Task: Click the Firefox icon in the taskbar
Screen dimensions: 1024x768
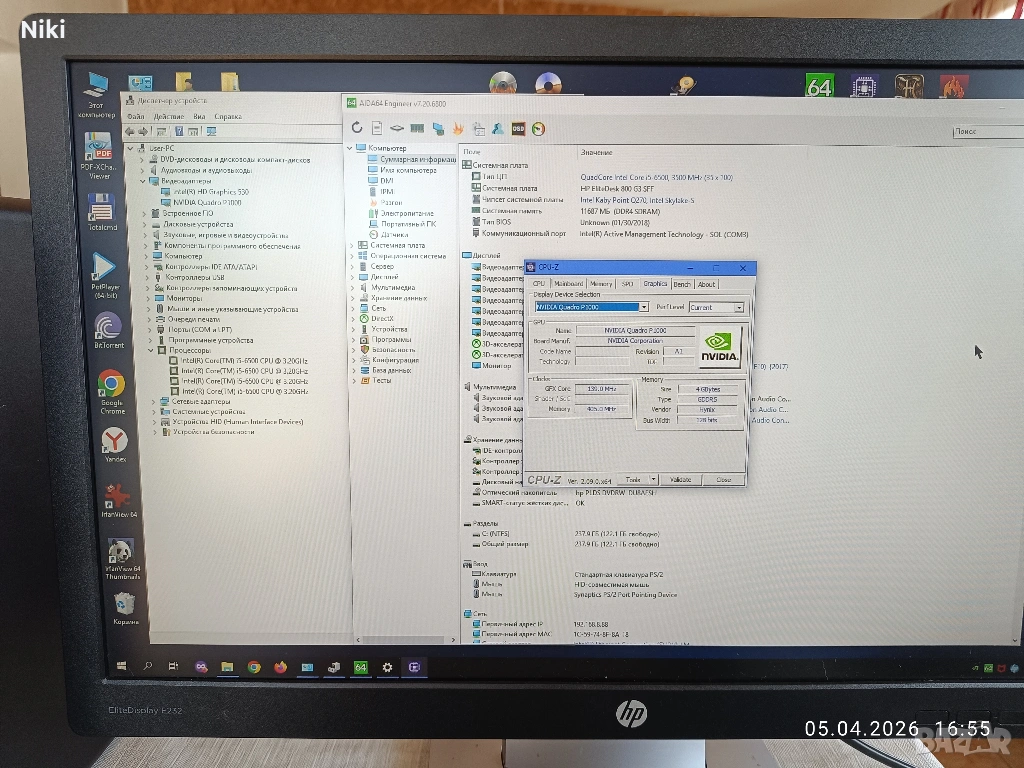Action: coord(280,667)
